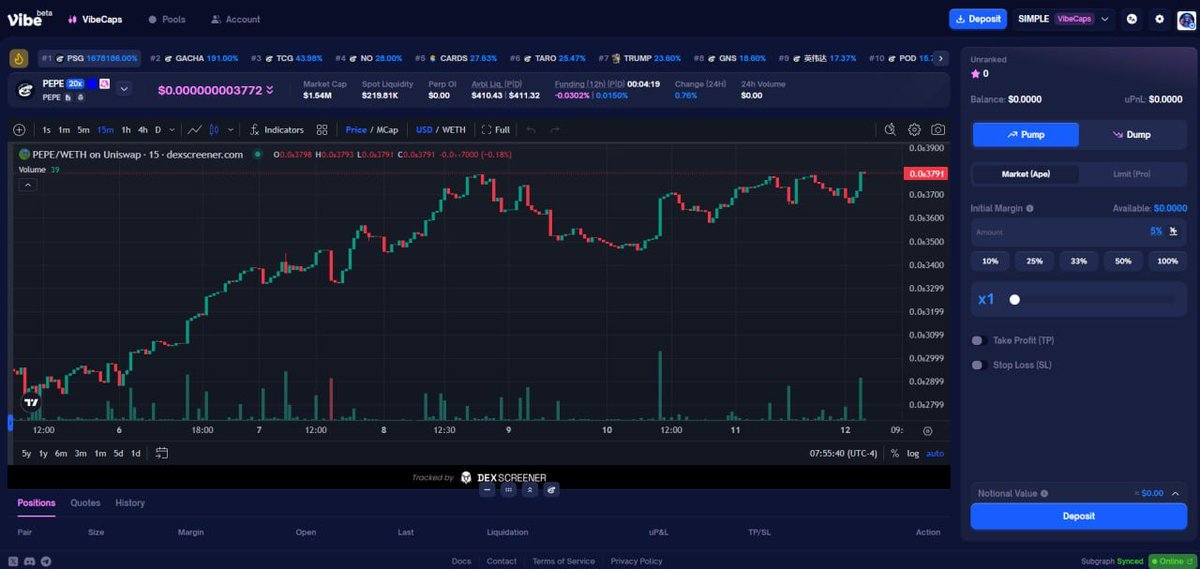Toggle Take Profit (TP) switch
Image resolution: width=1200 pixels, height=569 pixels.
click(x=979, y=341)
